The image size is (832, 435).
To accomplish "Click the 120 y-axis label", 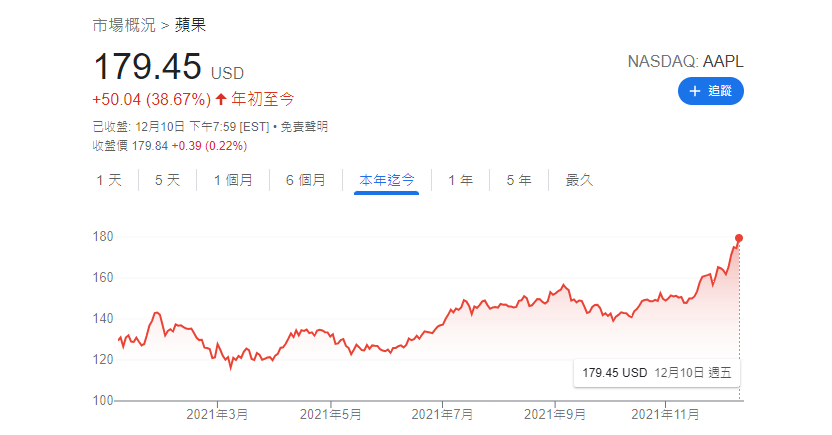I will [x=103, y=360].
